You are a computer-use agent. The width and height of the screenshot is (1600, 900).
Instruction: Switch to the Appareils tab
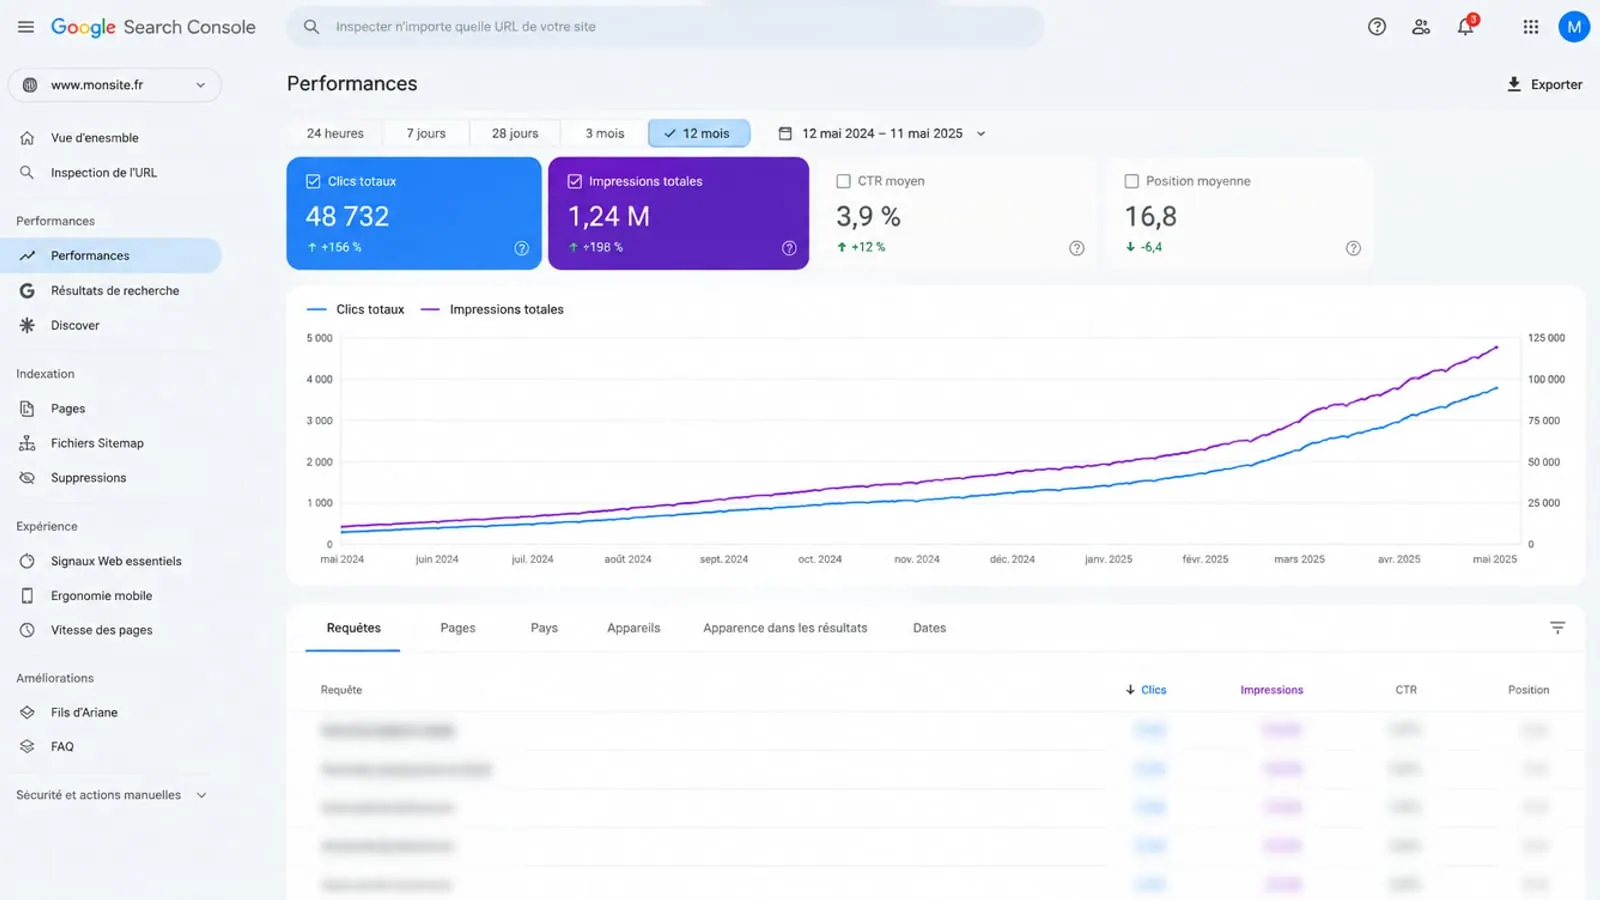(634, 628)
